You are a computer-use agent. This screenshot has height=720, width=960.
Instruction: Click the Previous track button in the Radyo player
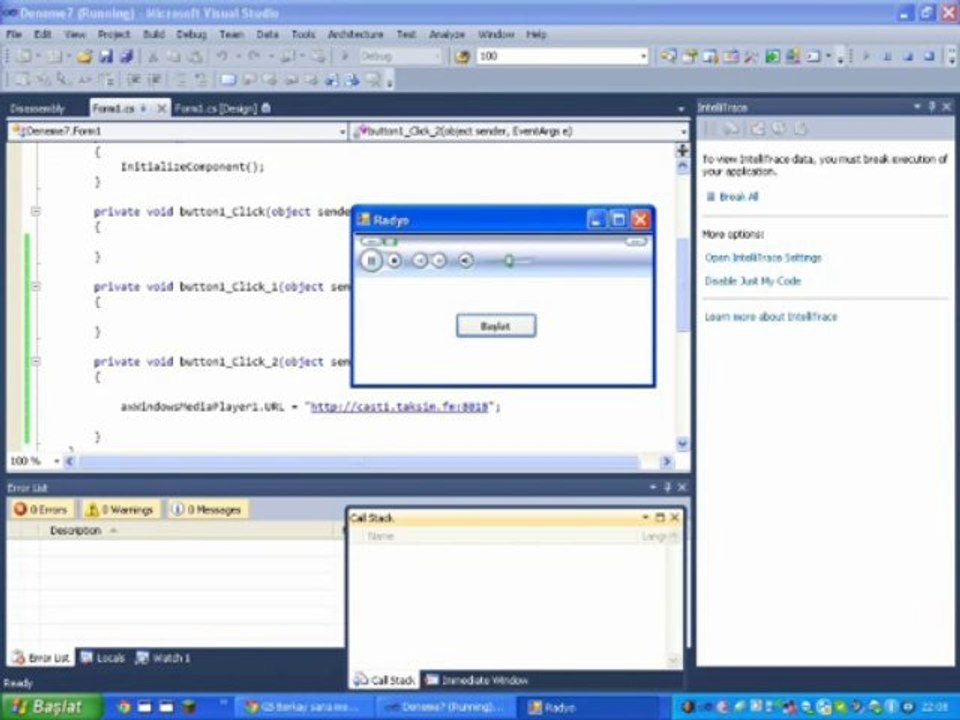pos(419,261)
